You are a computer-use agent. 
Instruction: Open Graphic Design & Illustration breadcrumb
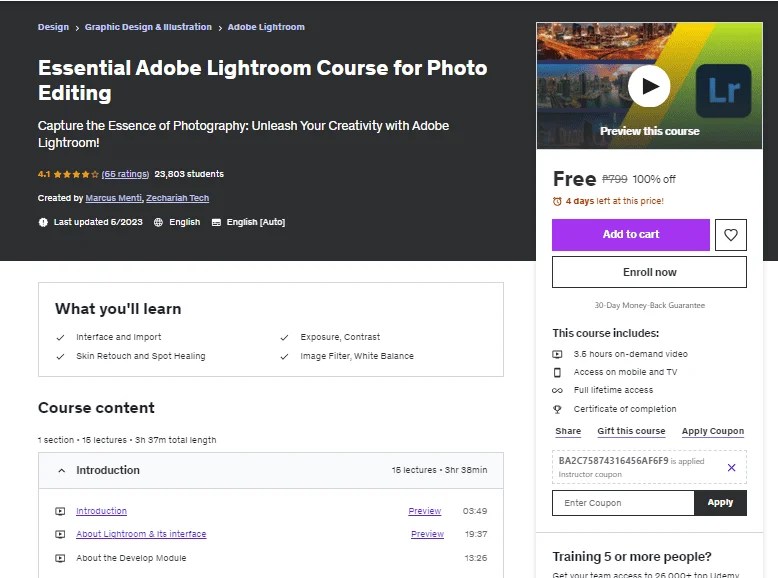tap(148, 27)
